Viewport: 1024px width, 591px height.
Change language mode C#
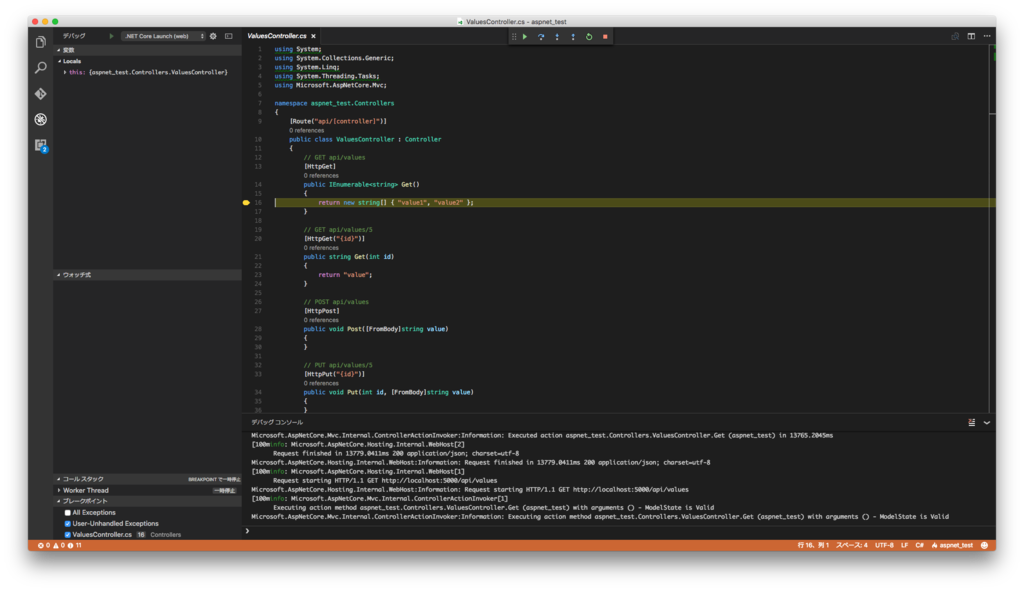click(920, 545)
